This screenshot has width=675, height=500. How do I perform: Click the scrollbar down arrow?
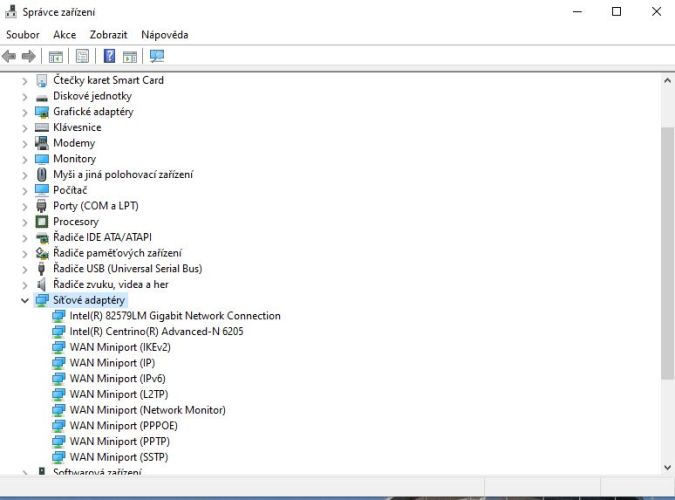pyautogui.click(x=667, y=467)
